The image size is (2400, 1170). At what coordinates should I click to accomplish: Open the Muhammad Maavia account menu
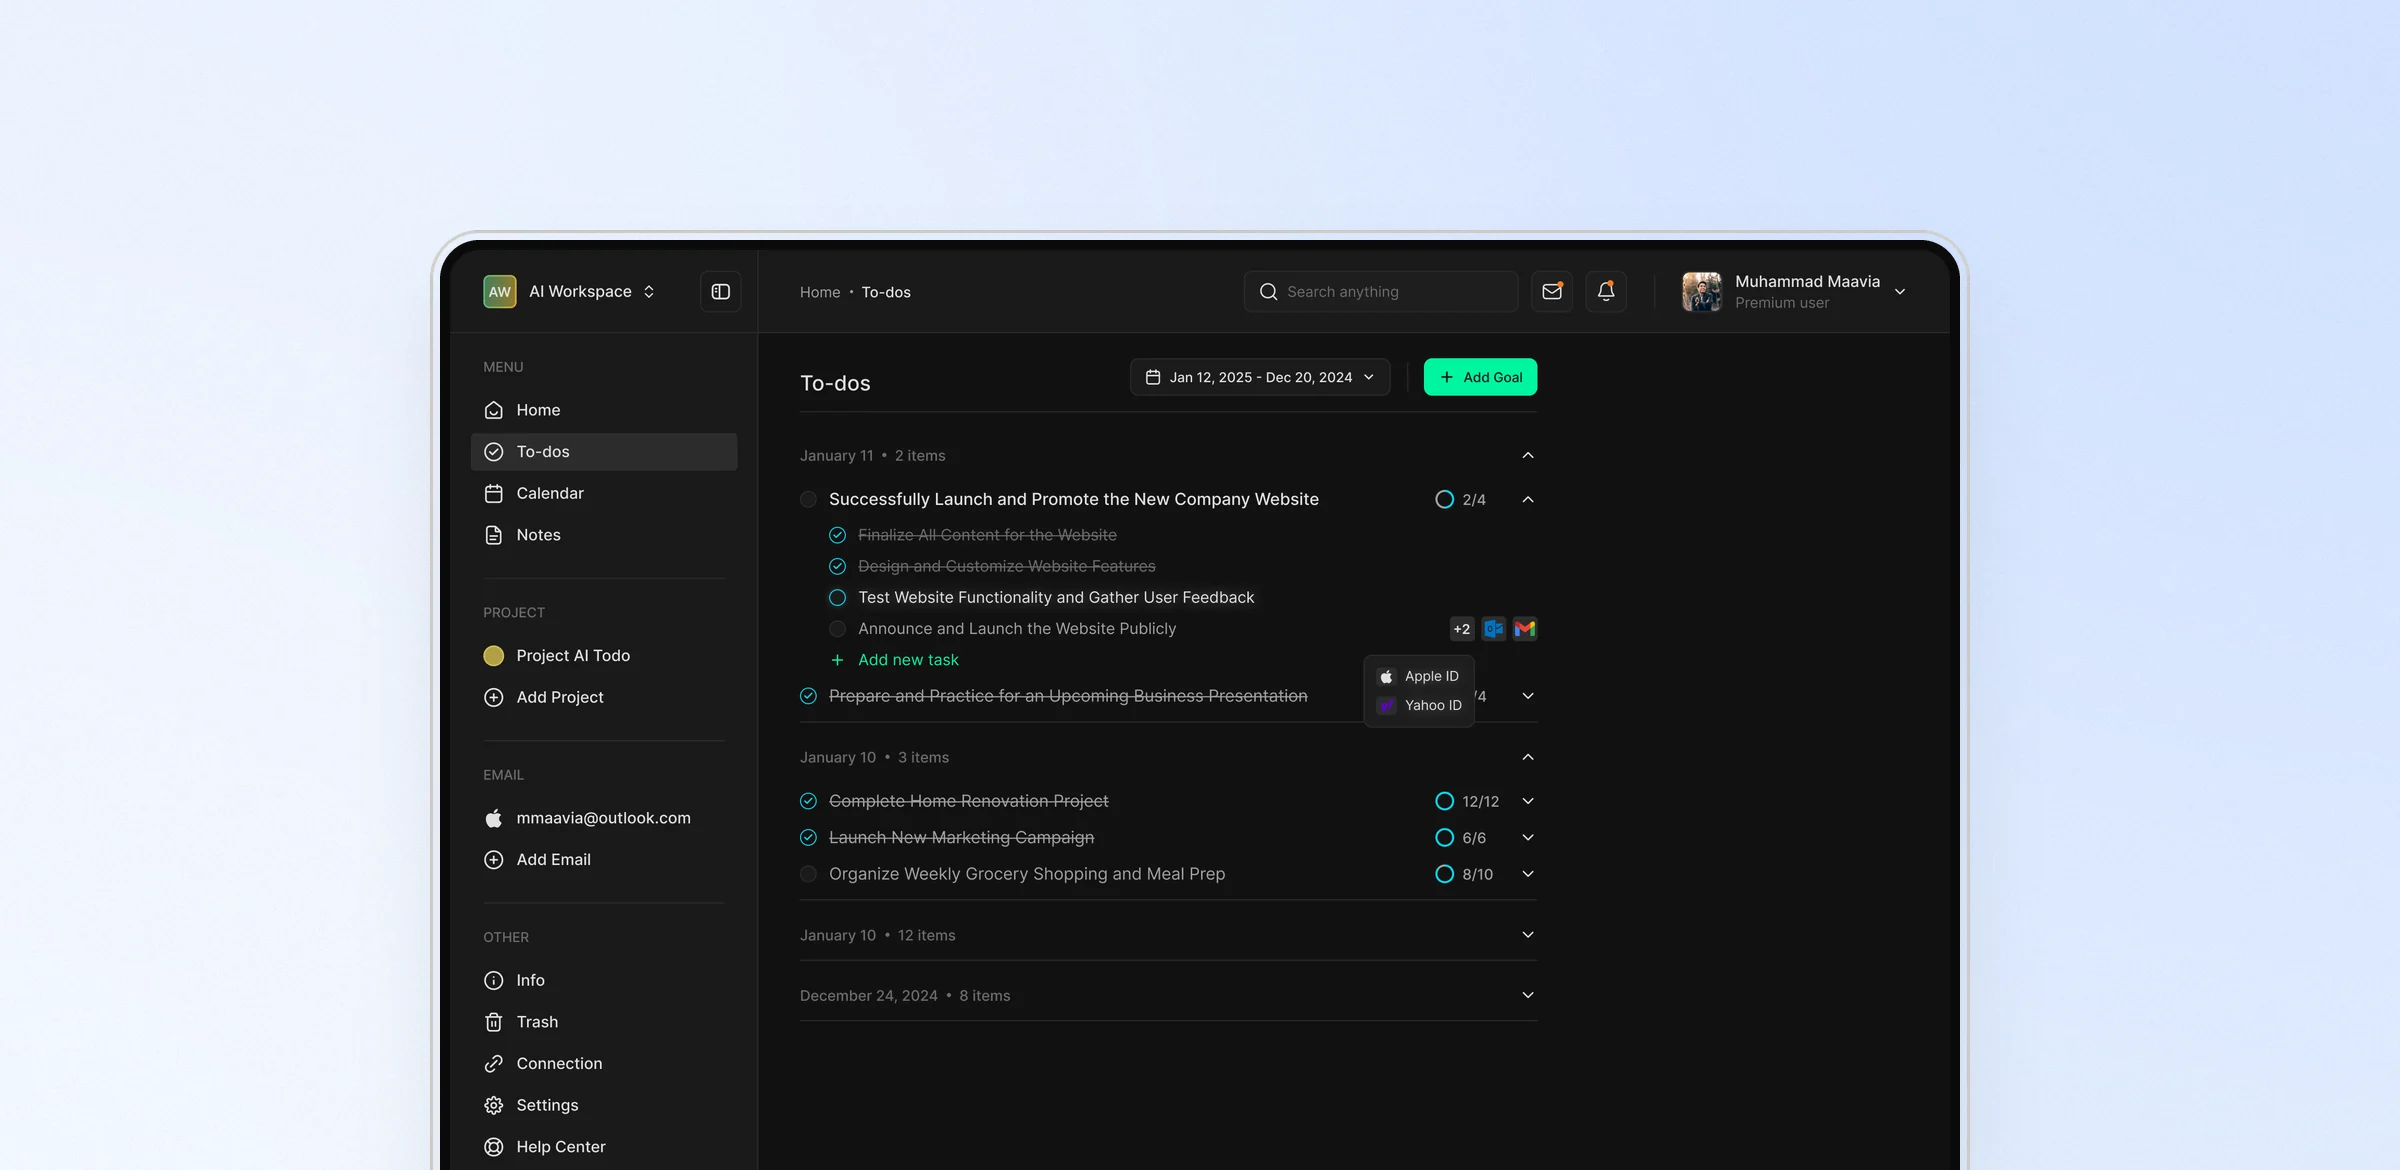point(1795,291)
